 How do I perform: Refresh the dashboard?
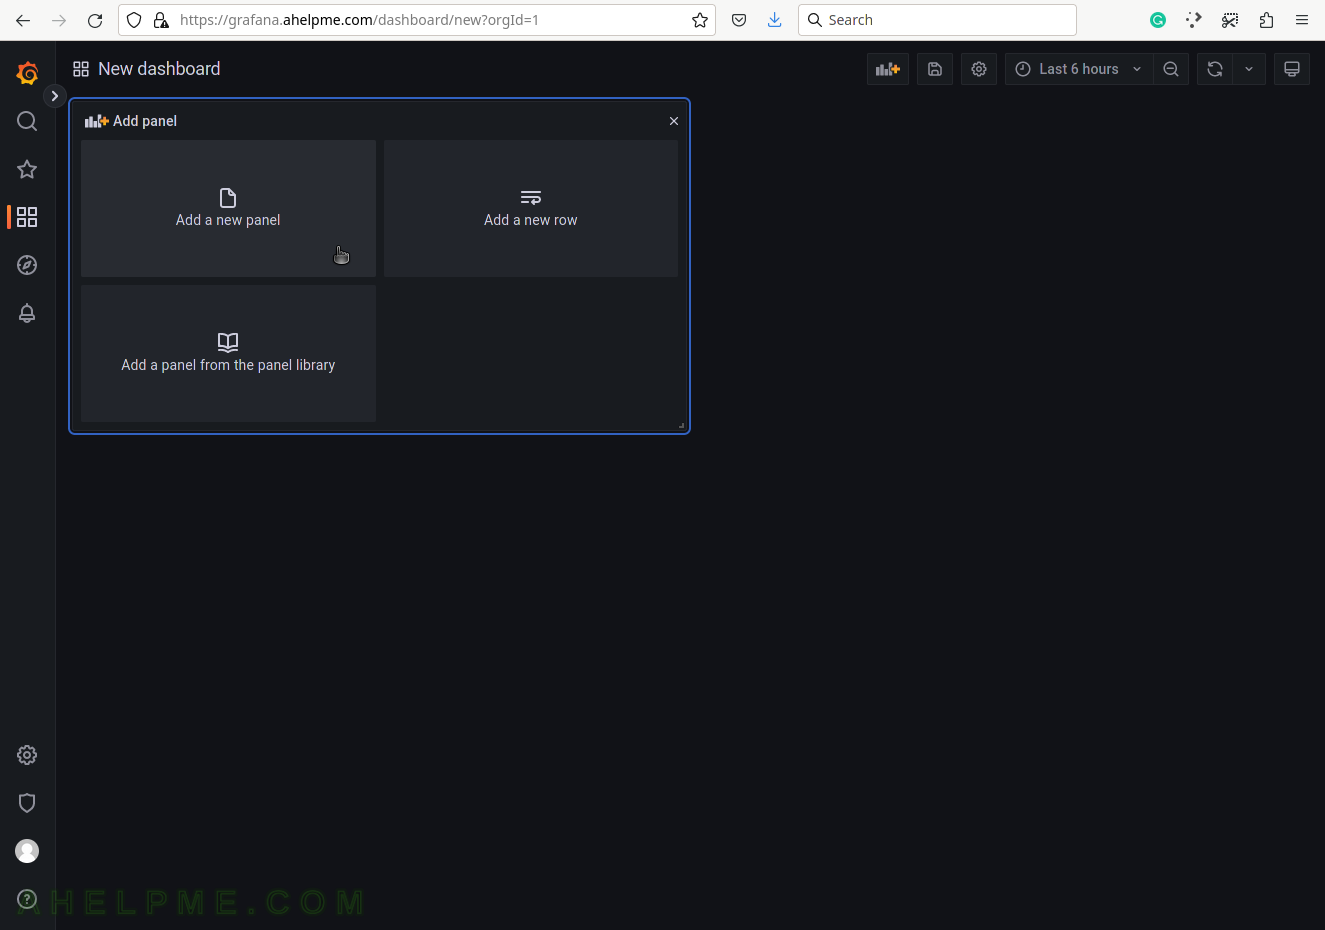1215,69
